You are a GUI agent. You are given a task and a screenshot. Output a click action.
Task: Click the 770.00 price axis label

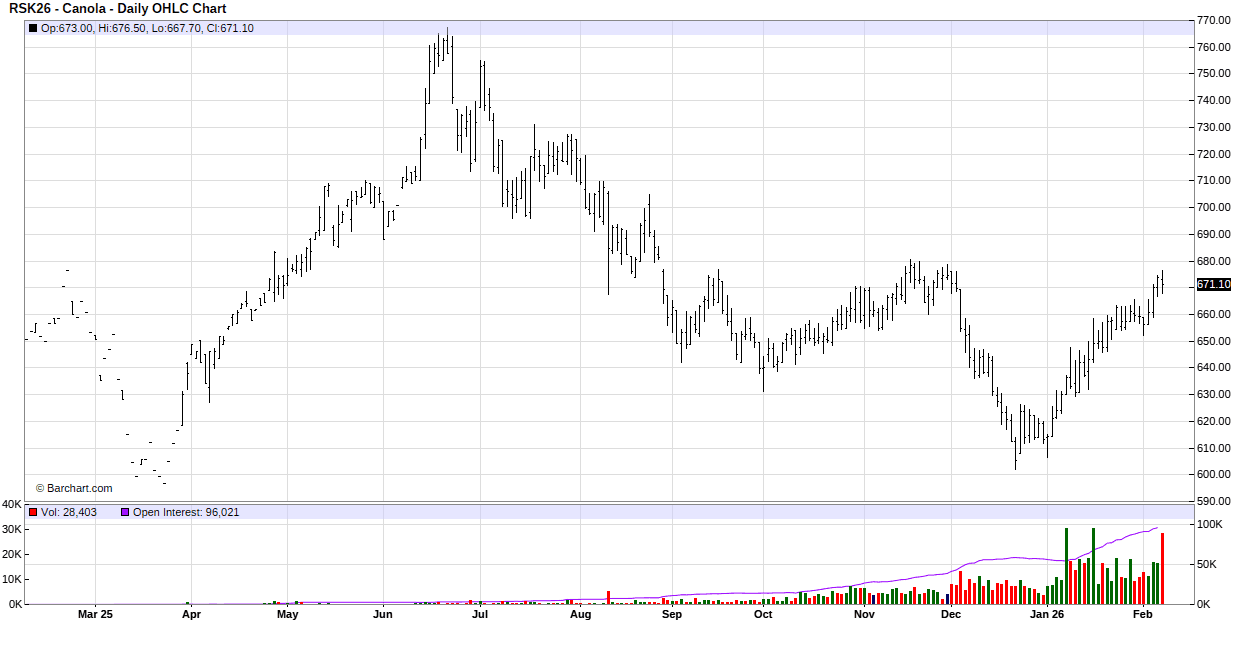pos(1213,20)
